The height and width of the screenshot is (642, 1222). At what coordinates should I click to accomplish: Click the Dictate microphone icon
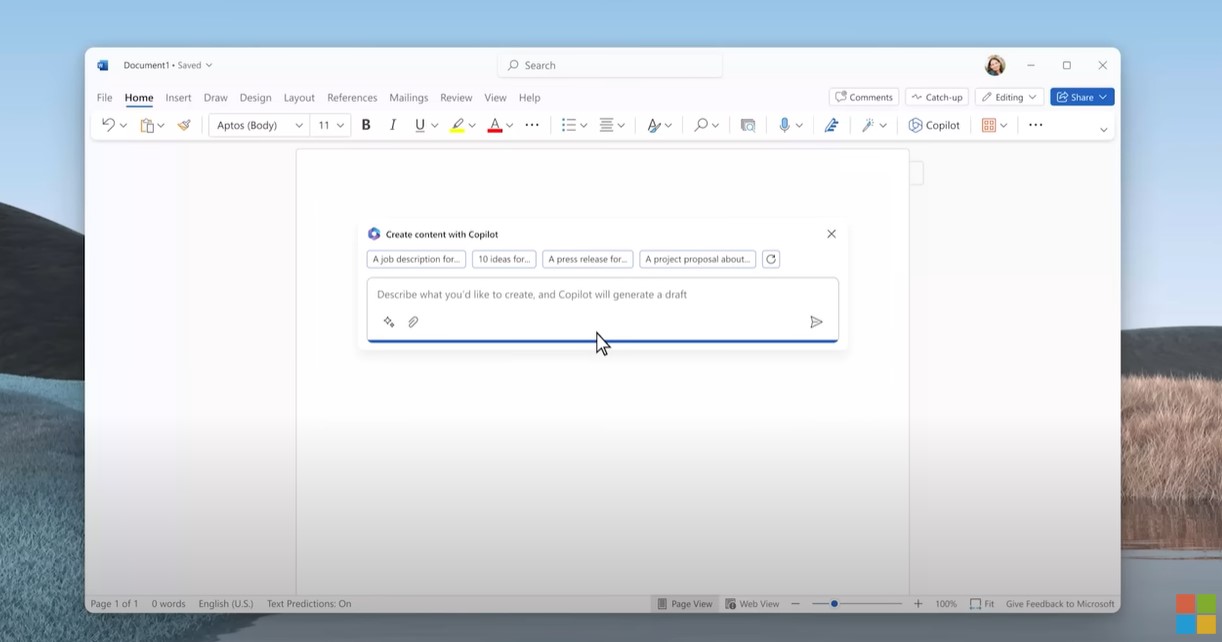tap(784, 125)
